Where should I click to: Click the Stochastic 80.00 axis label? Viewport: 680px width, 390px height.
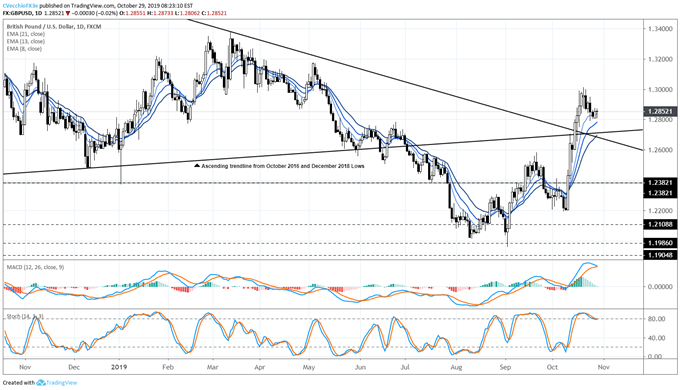tap(657, 319)
